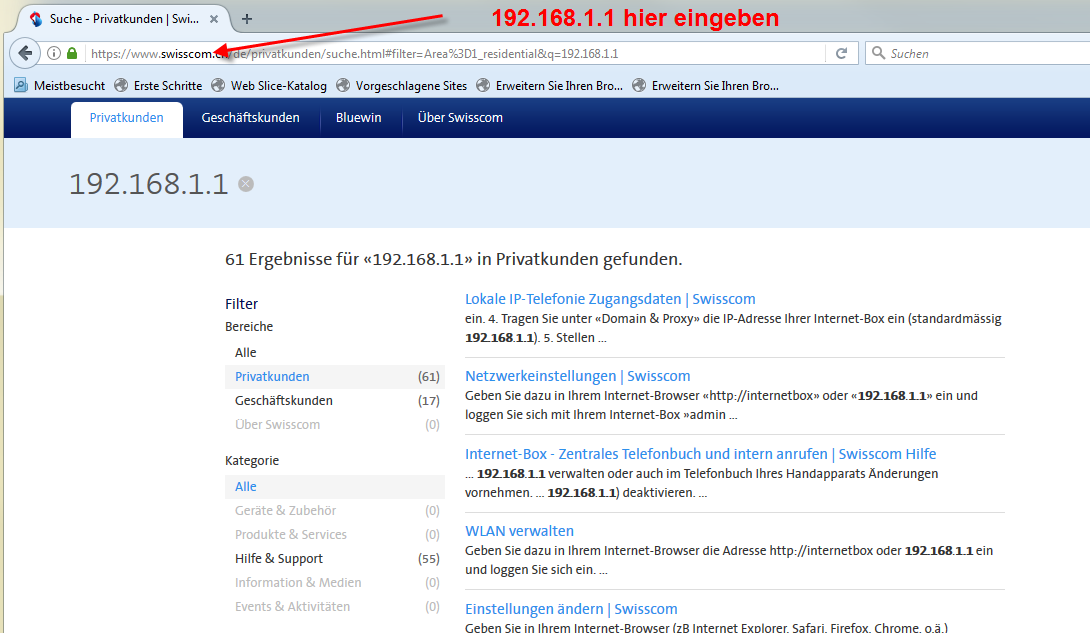Click the browser back arrow button
The height and width of the screenshot is (633, 1090).
[24, 53]
